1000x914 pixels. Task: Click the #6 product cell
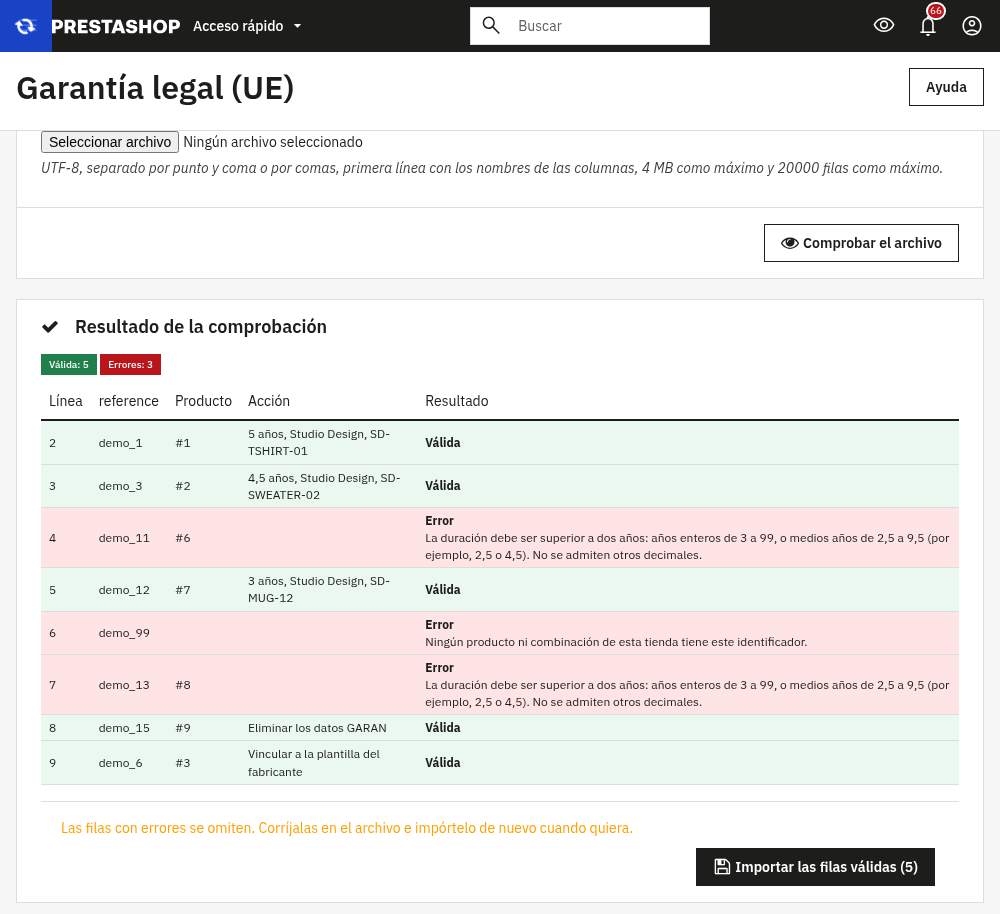pyautogui.click(x=182, y=538)
